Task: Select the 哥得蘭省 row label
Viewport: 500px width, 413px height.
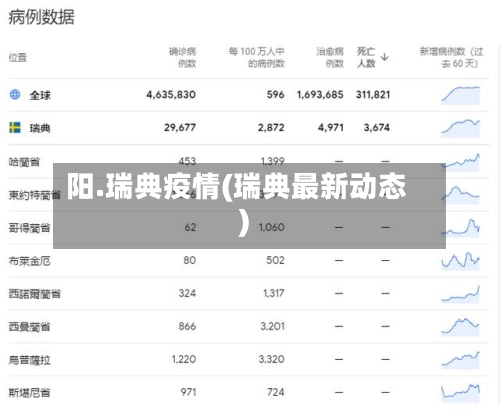Action: point(29,228)
